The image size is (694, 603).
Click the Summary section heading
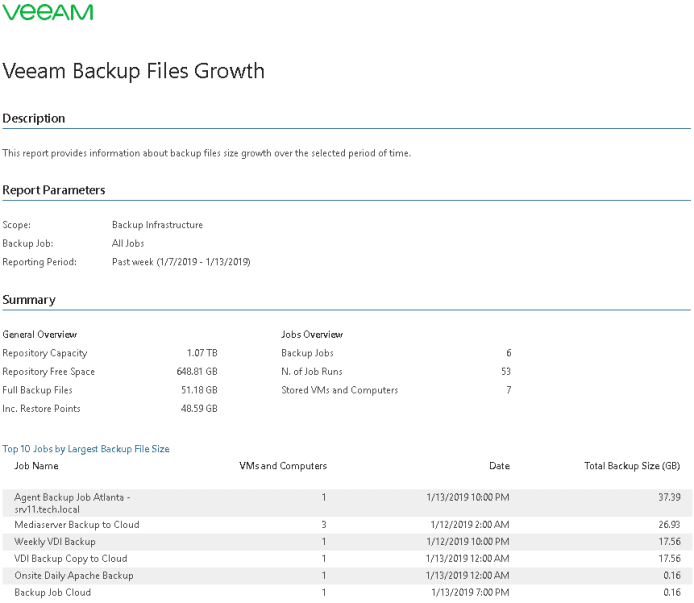[x=29, y=300]
